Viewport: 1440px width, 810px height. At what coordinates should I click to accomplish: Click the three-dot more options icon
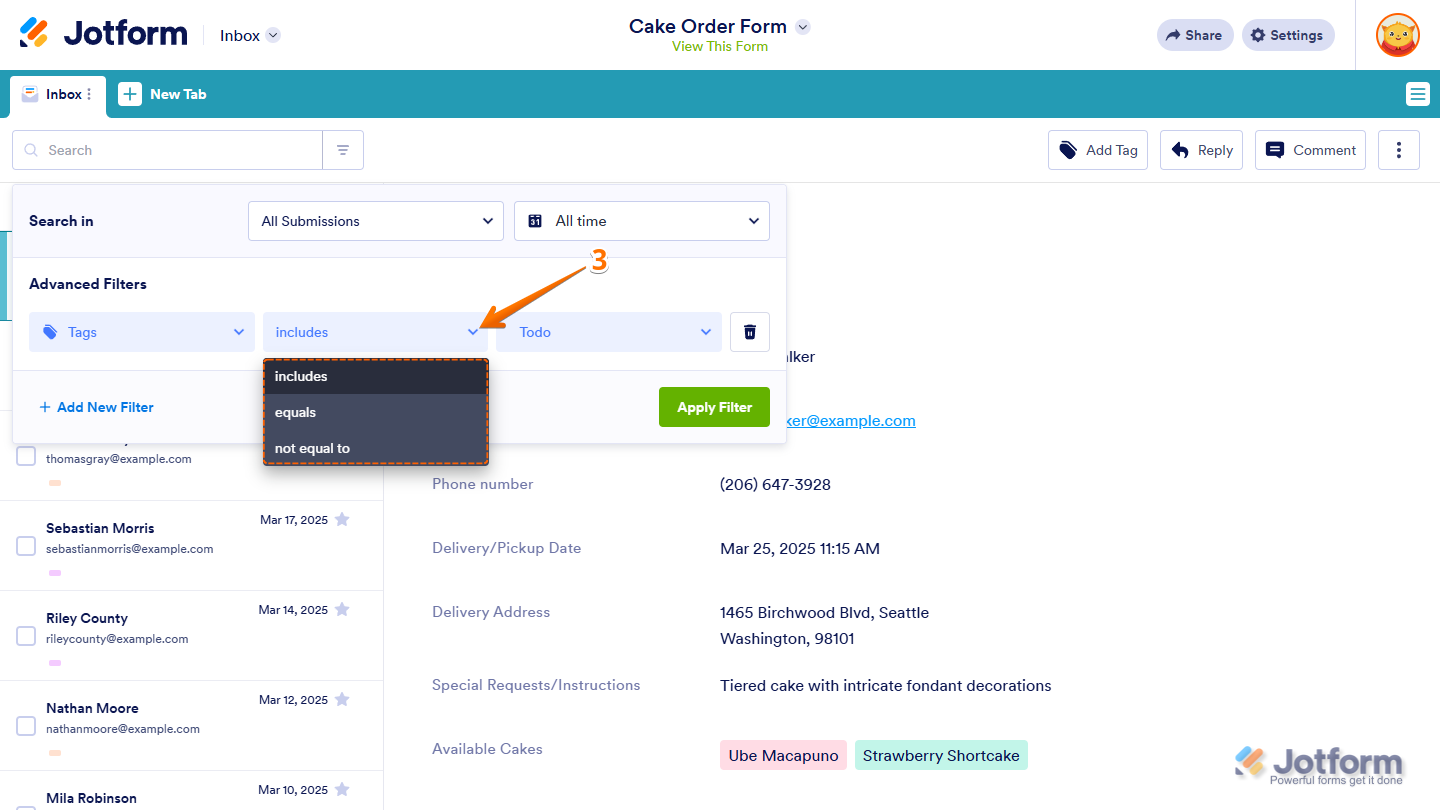(1398, 149)
